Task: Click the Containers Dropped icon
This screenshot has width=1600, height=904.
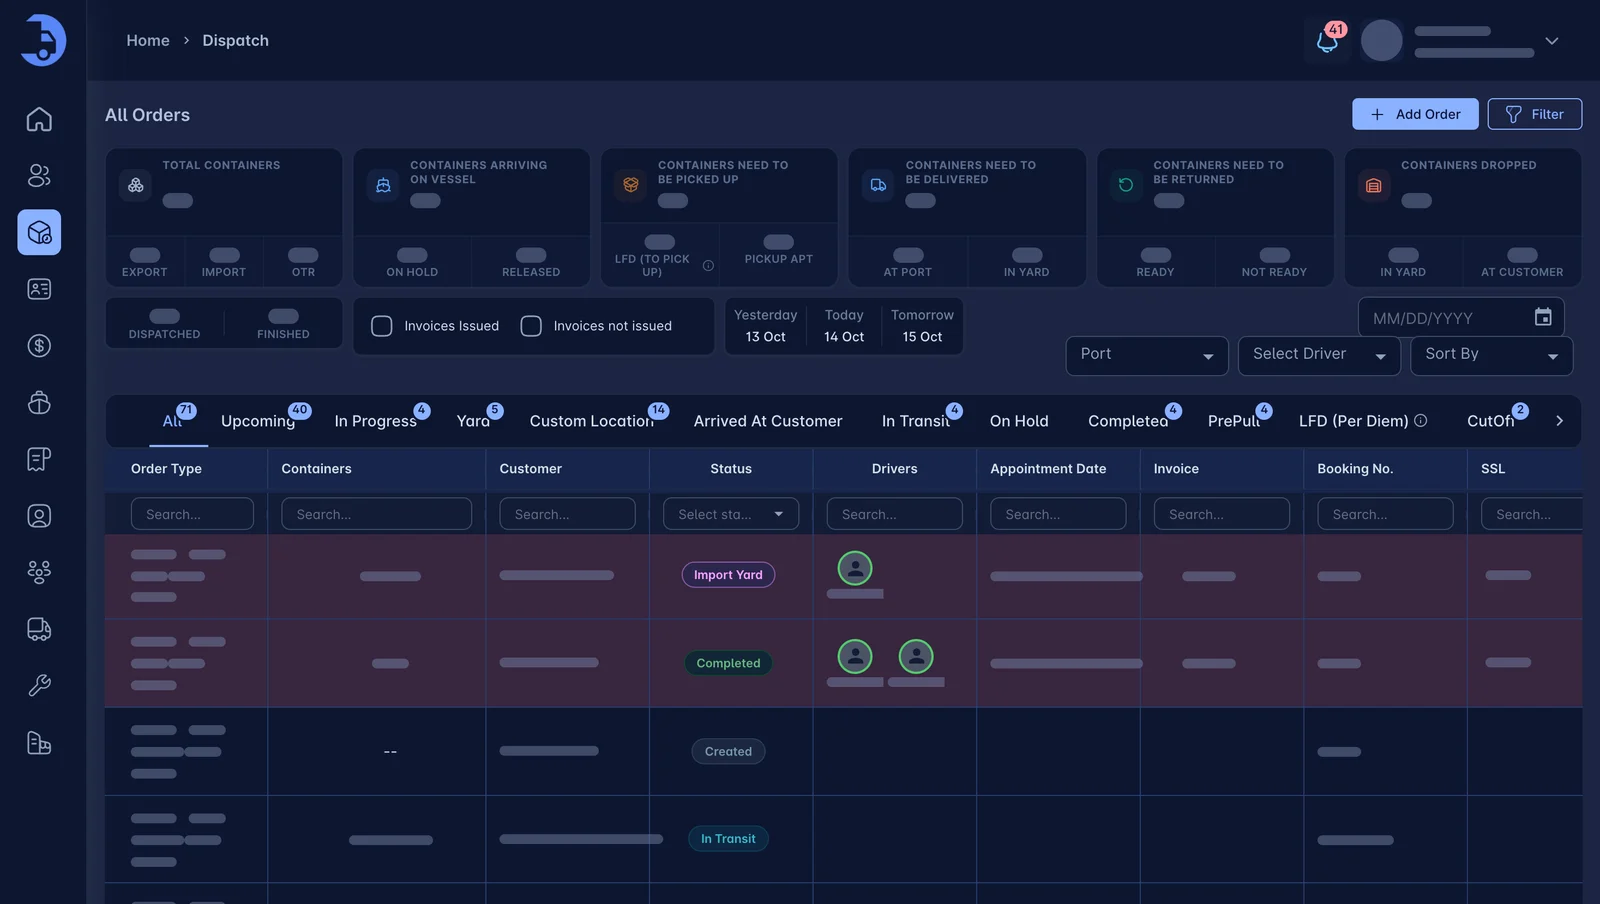Action: click(x=1374, y=185)
